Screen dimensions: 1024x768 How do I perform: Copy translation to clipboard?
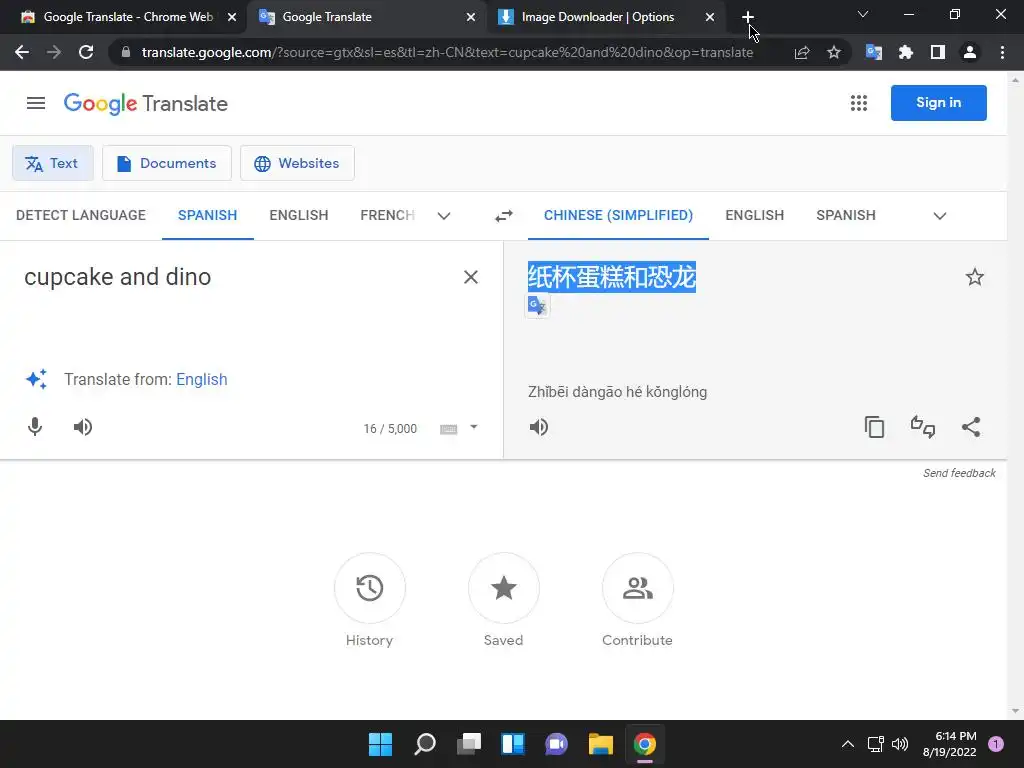(x=874, y=427)
